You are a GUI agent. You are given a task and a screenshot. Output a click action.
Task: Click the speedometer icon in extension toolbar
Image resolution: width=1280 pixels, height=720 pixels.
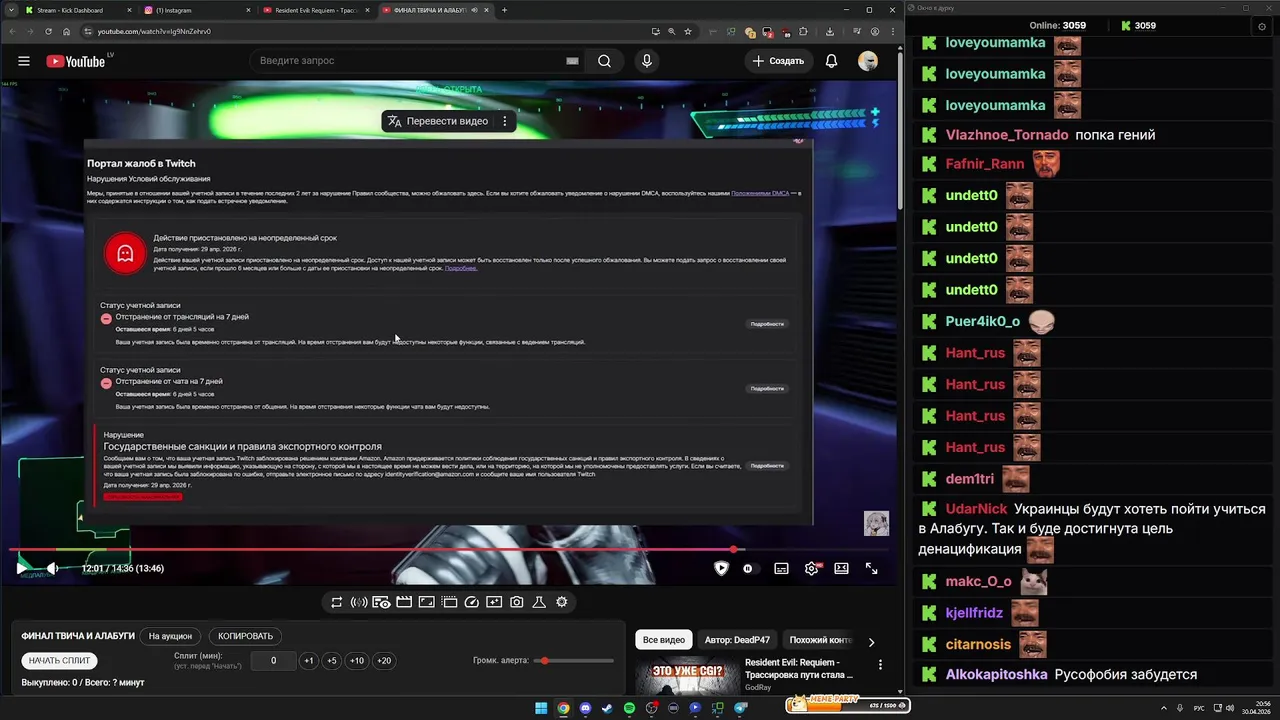tap(472, 602)
